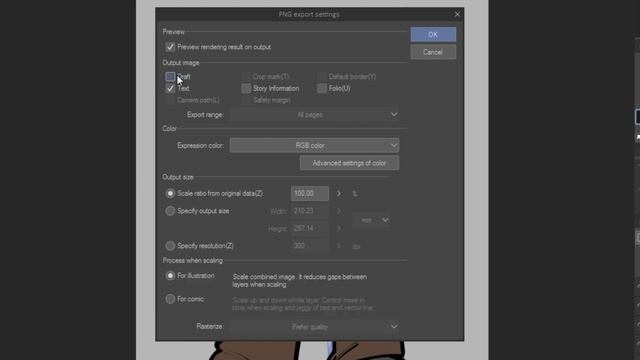Close the PNG export settings window
This screenshot has width=640, height=360.
coord(457,14)
